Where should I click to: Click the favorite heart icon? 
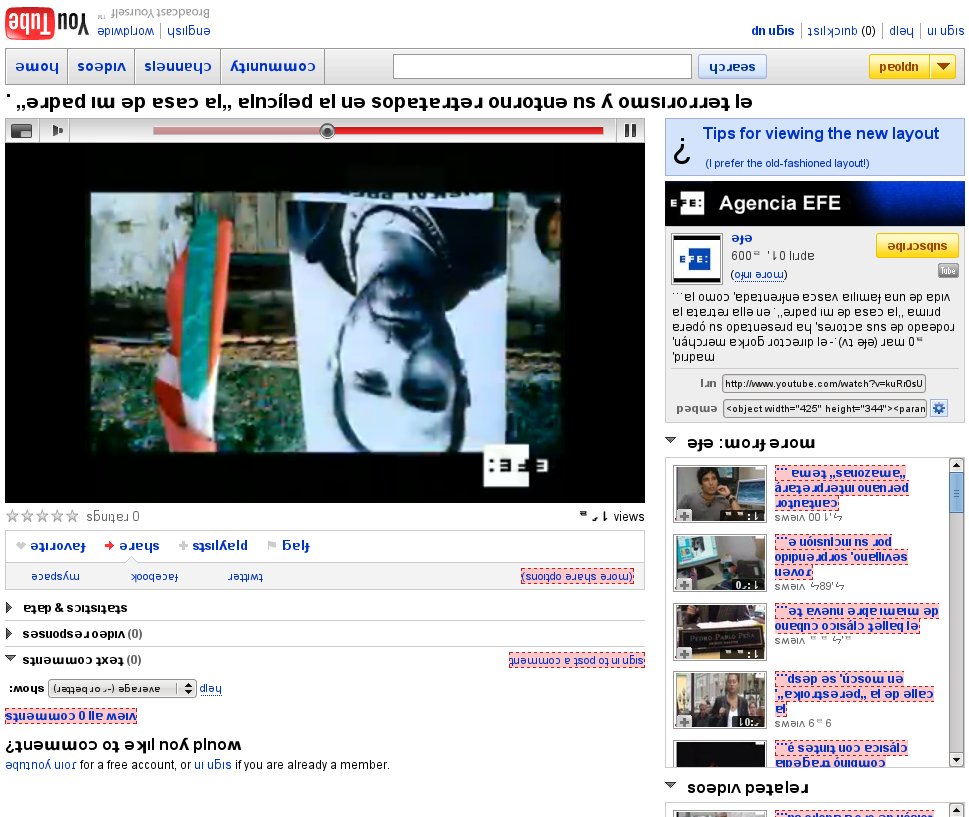pos(21,546)
